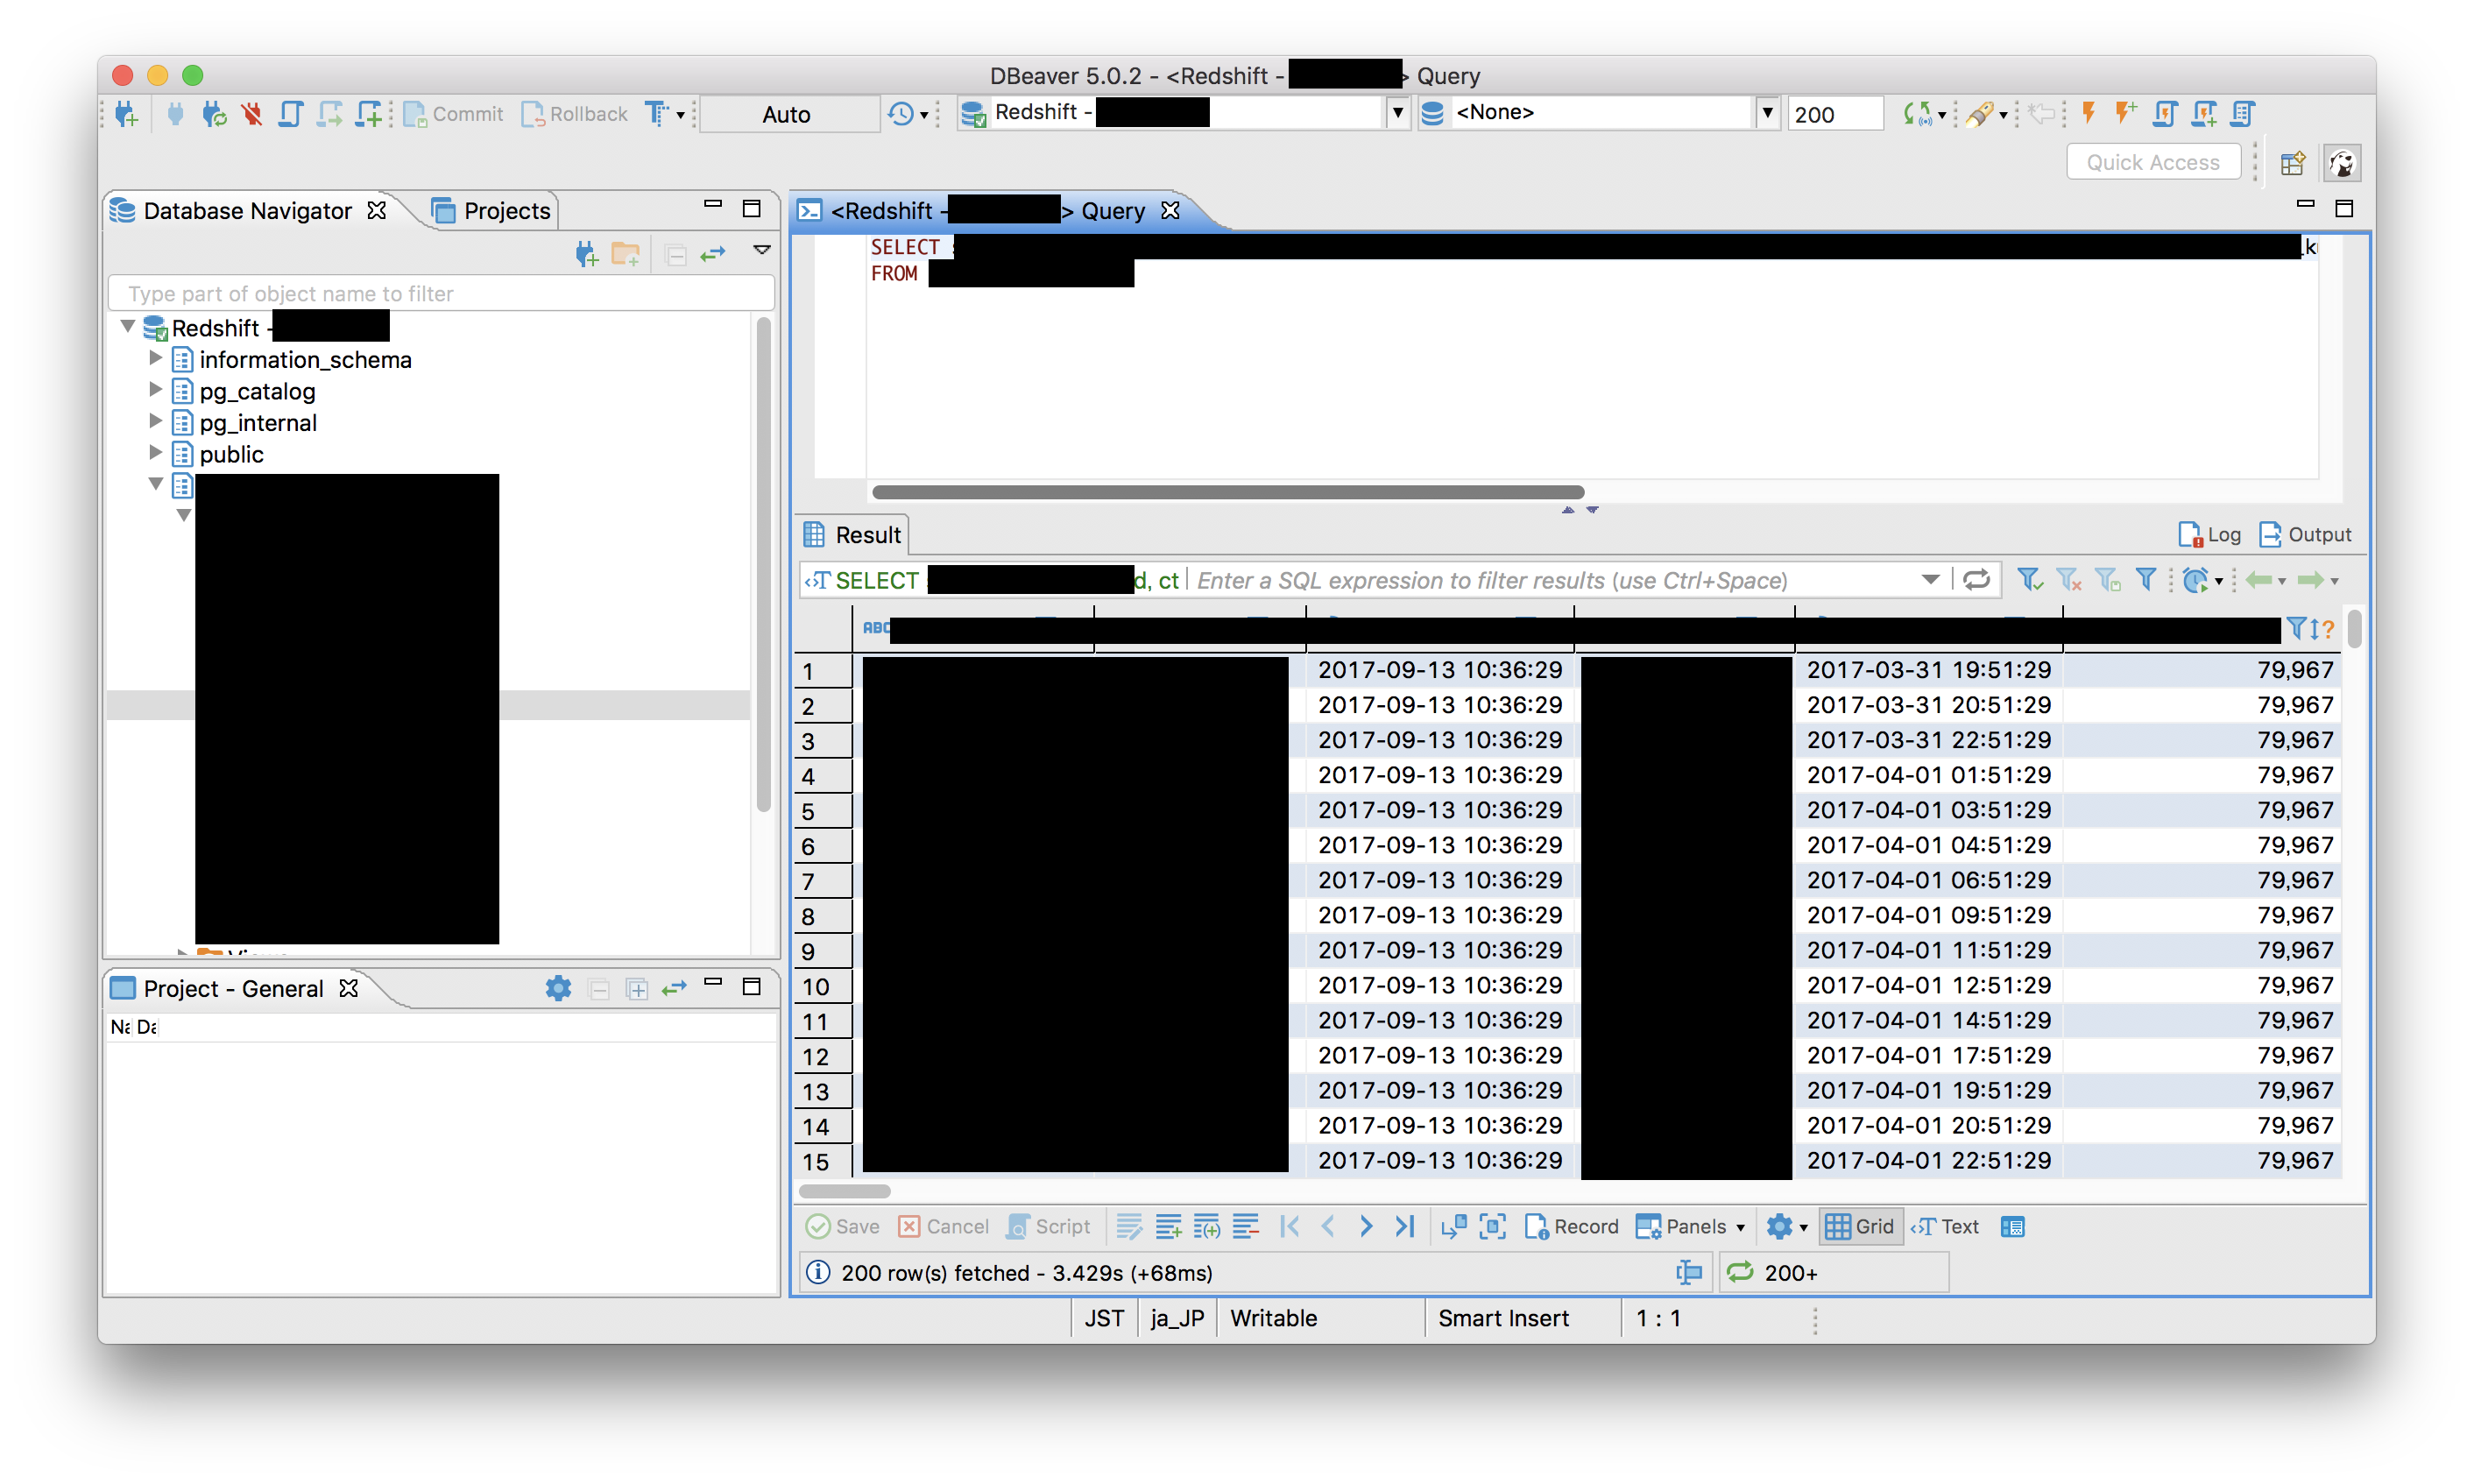This screenshot has width=2474, height=1484.
Task: Switch to the Projects tab
Action: pyautogui.click(x=492, y=211)
